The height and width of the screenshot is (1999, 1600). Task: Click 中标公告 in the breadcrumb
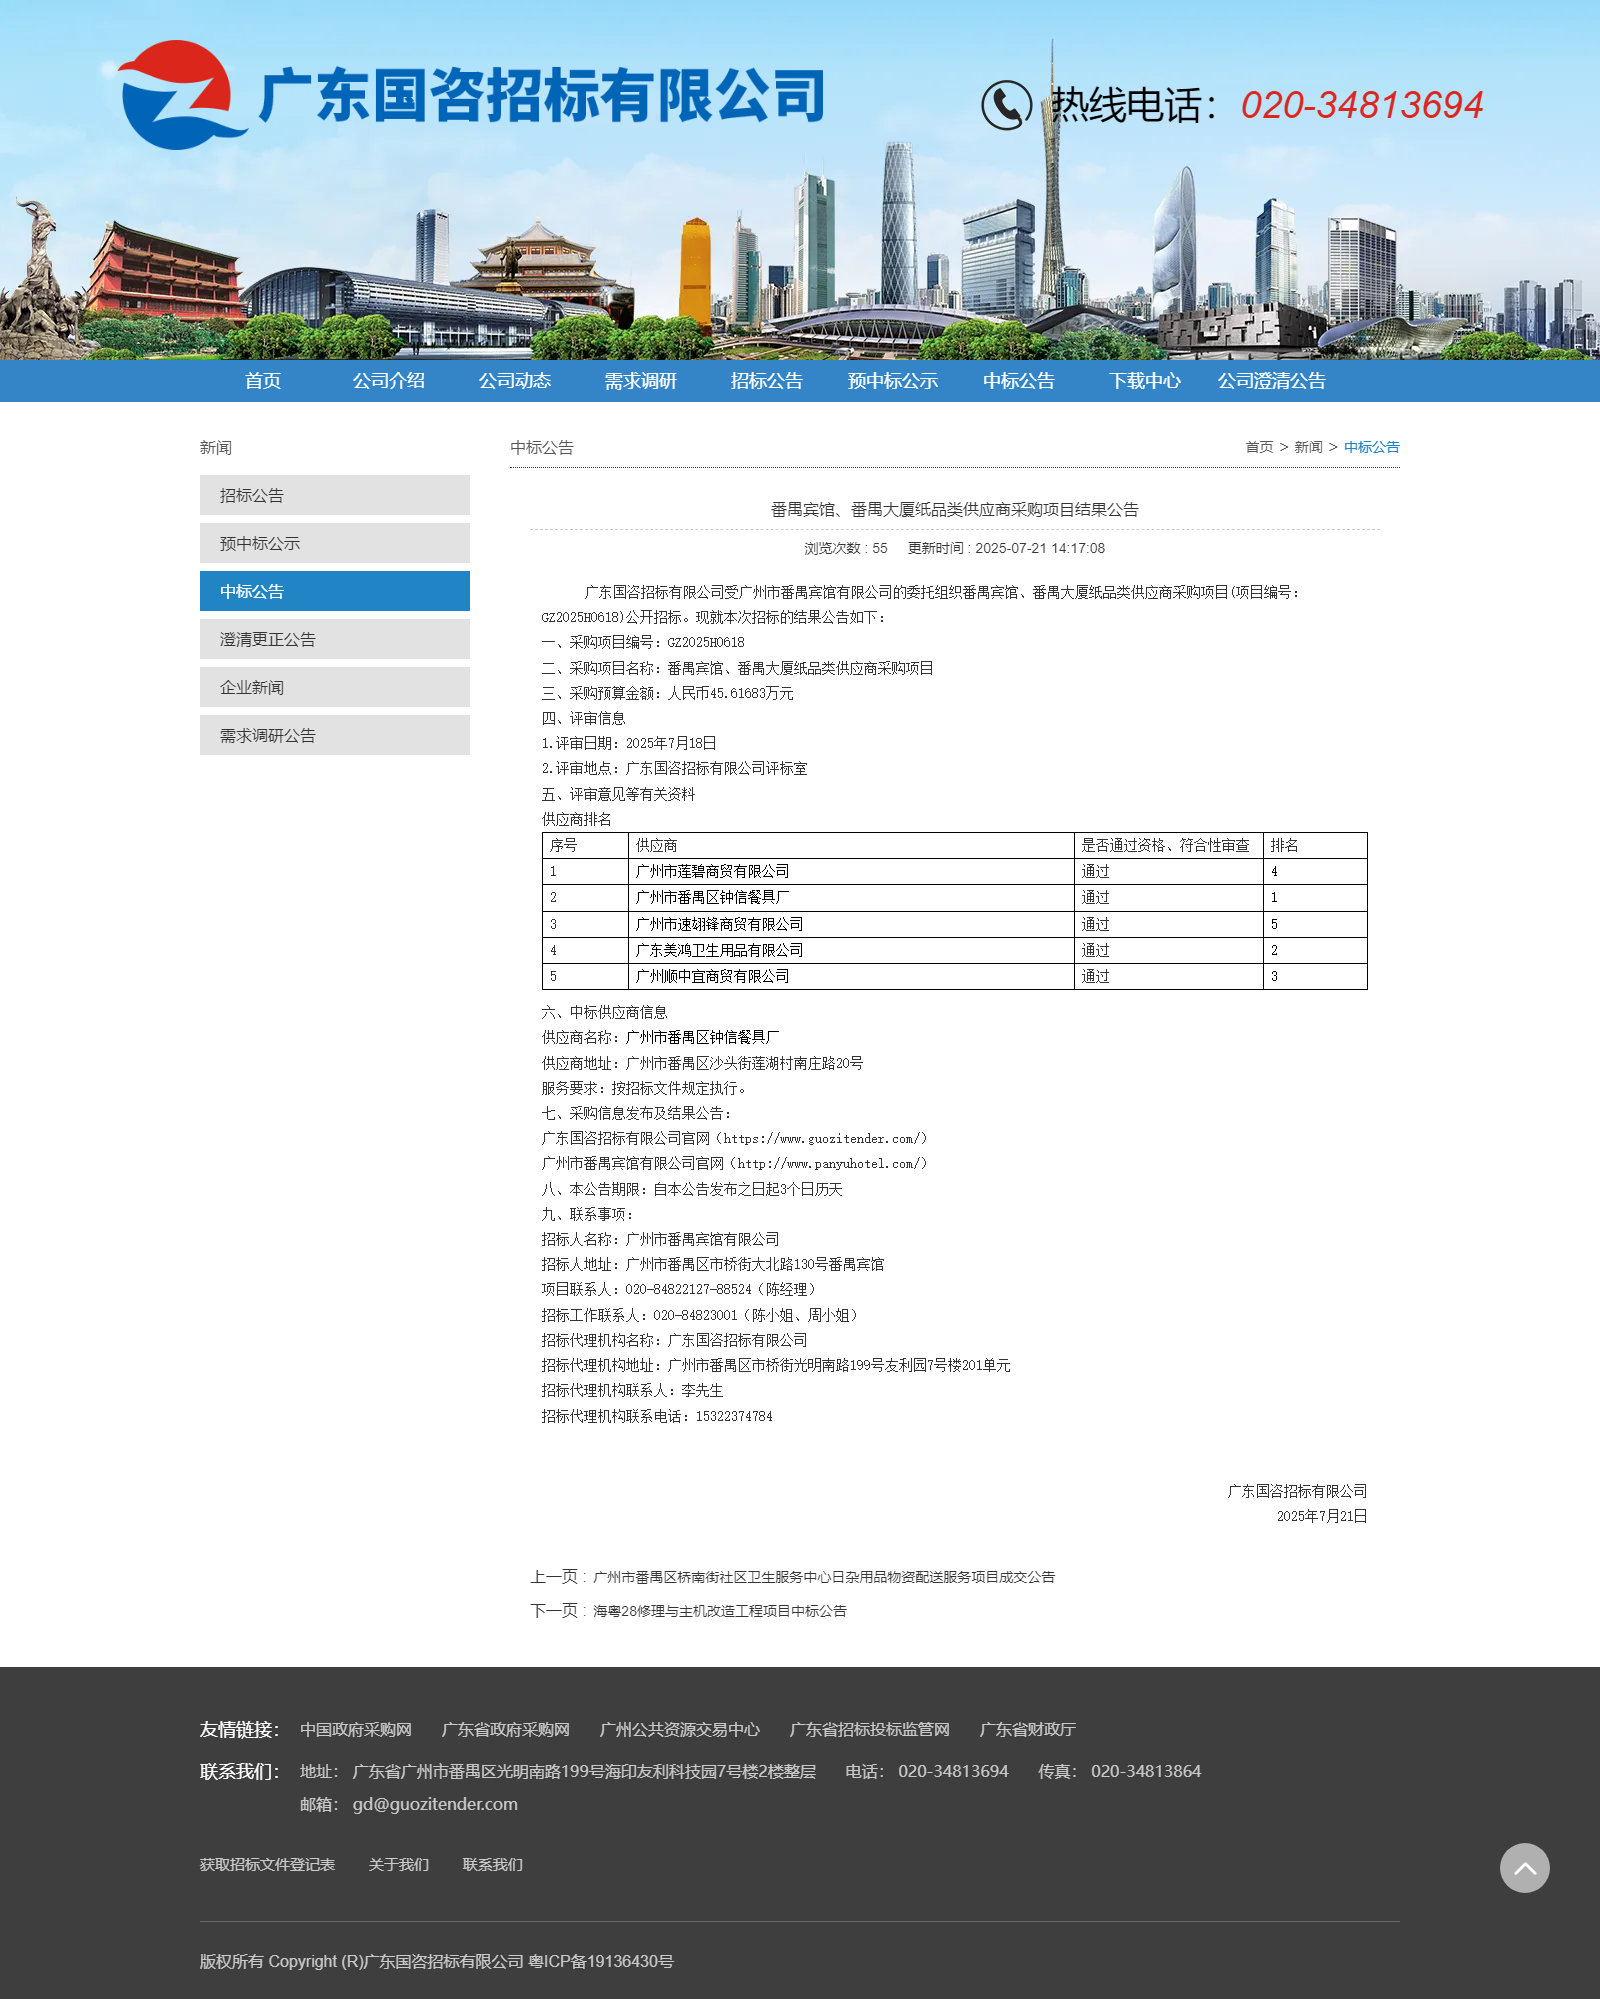coord(1372,447)
